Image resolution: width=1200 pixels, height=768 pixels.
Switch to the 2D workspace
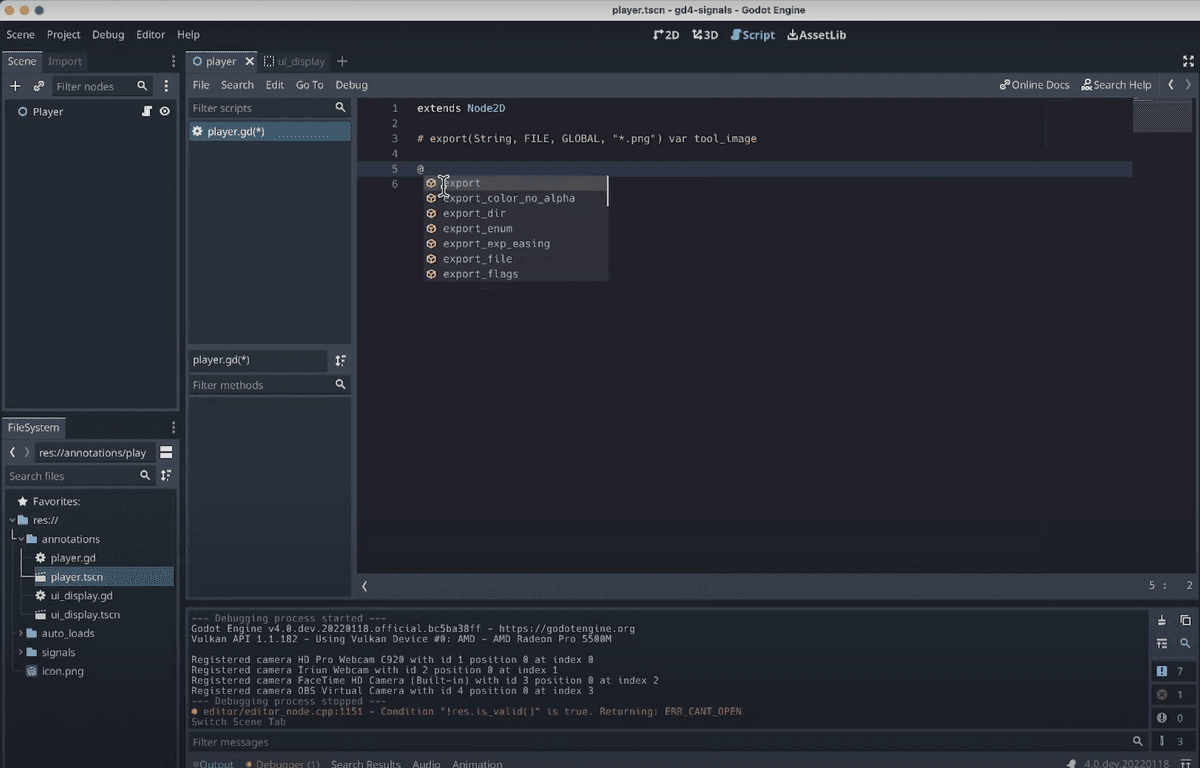666,34
